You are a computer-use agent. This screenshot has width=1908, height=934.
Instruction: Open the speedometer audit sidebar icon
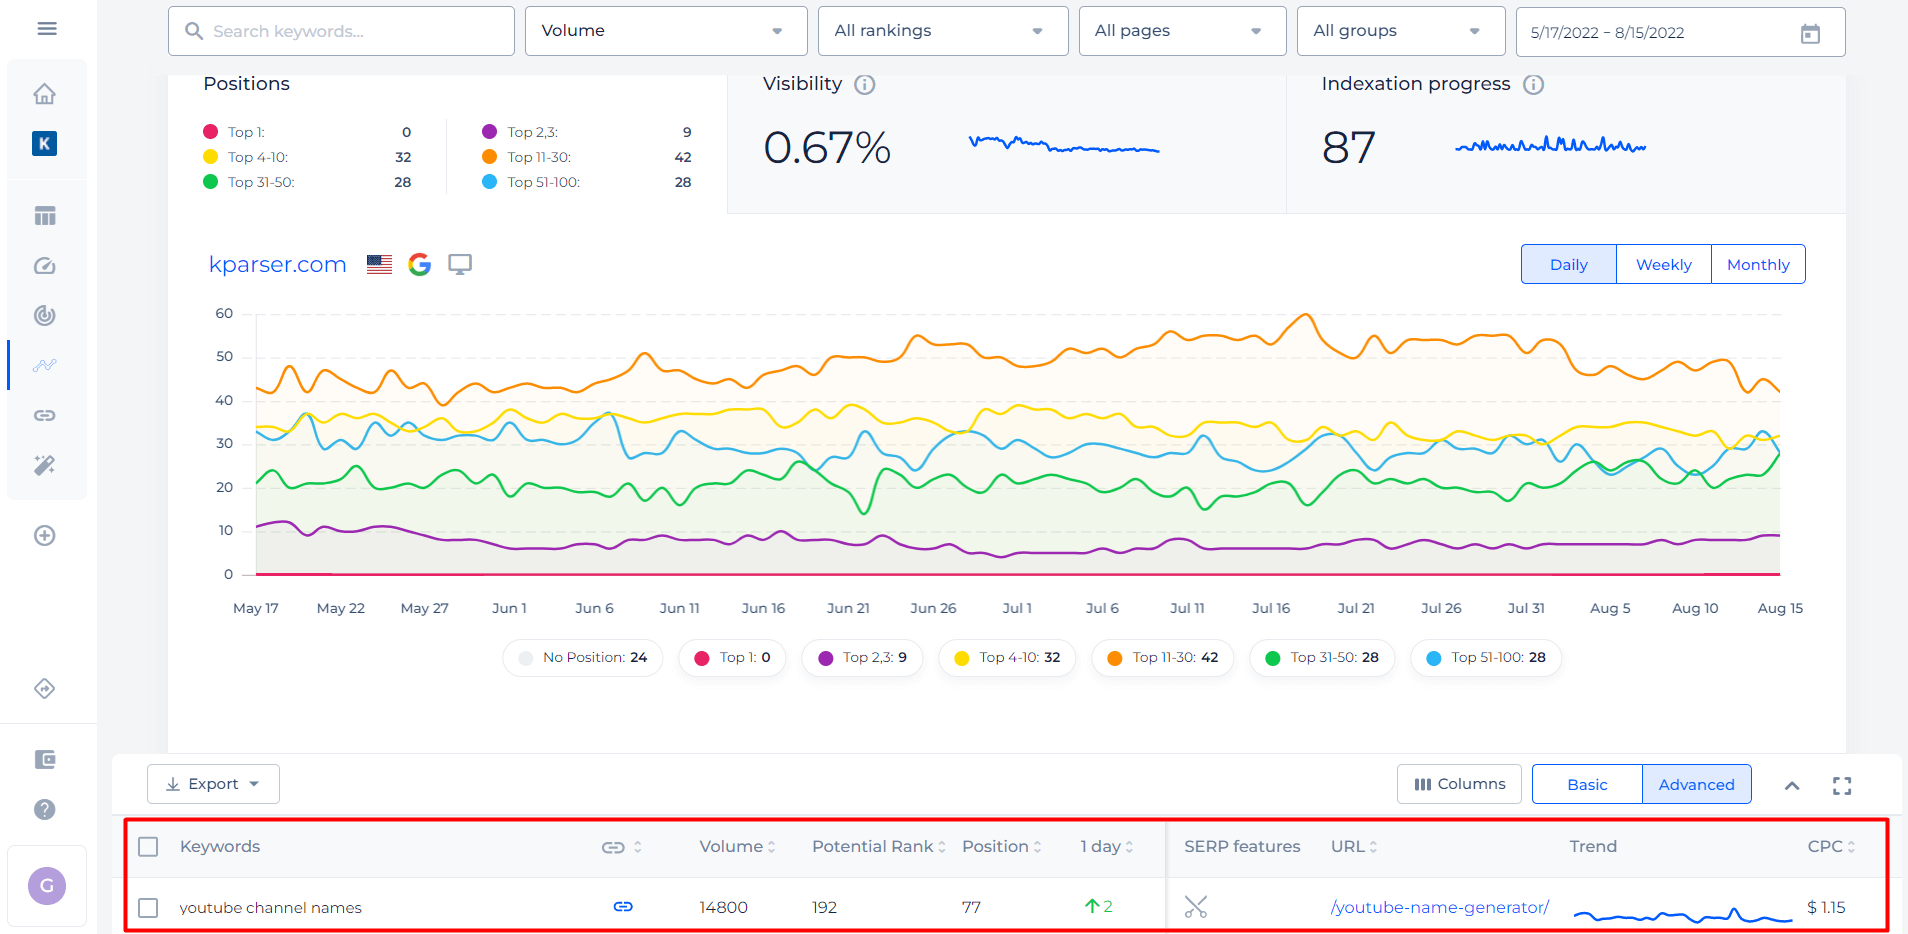pos(44,266)
